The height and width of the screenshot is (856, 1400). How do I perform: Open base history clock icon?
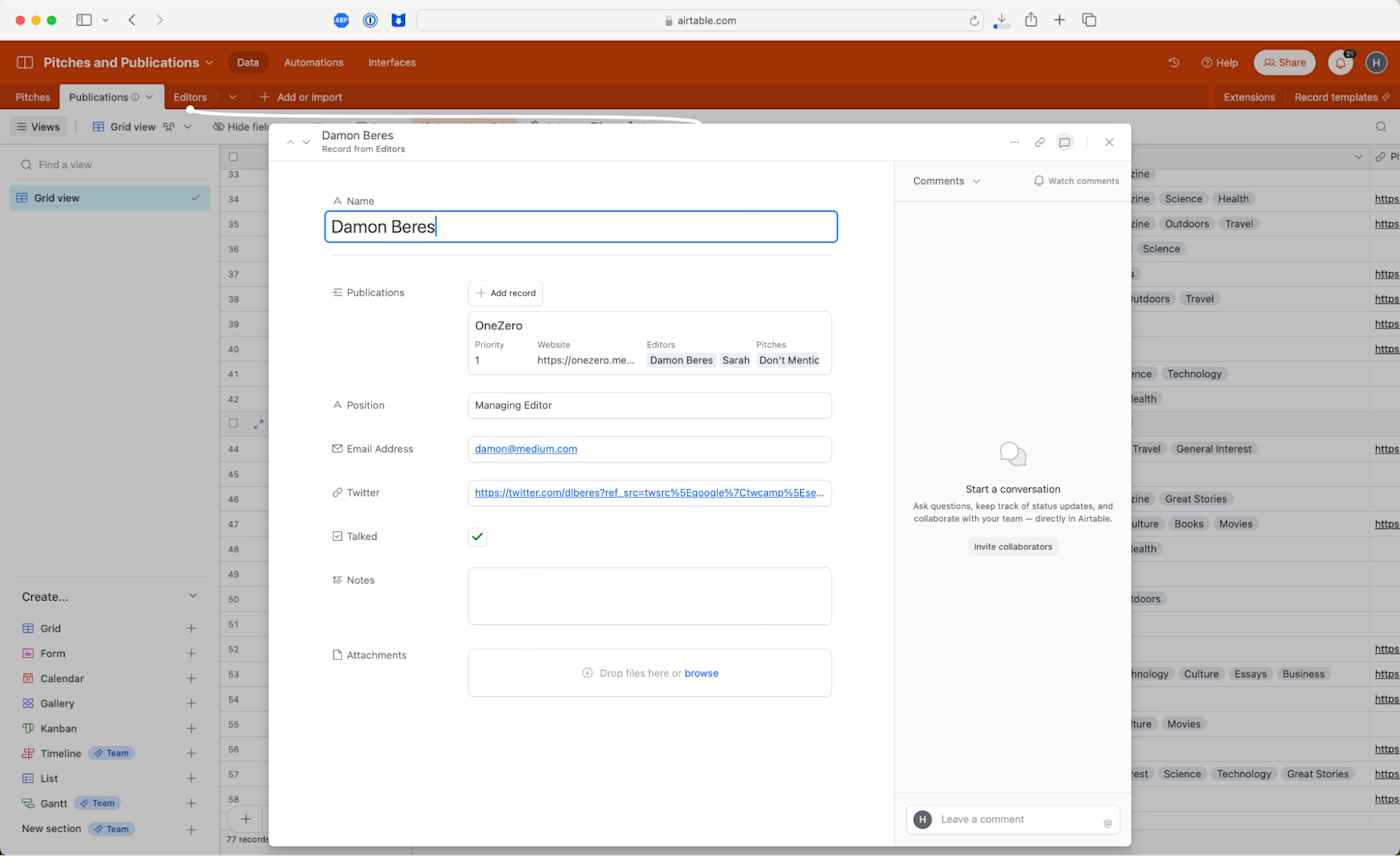1174,62
